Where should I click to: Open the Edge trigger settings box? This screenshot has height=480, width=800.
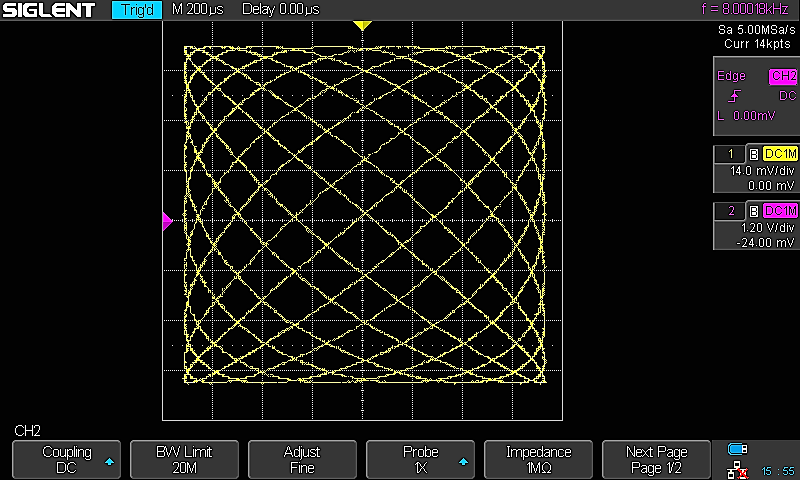pyautogui.click(x=755, y=96)
